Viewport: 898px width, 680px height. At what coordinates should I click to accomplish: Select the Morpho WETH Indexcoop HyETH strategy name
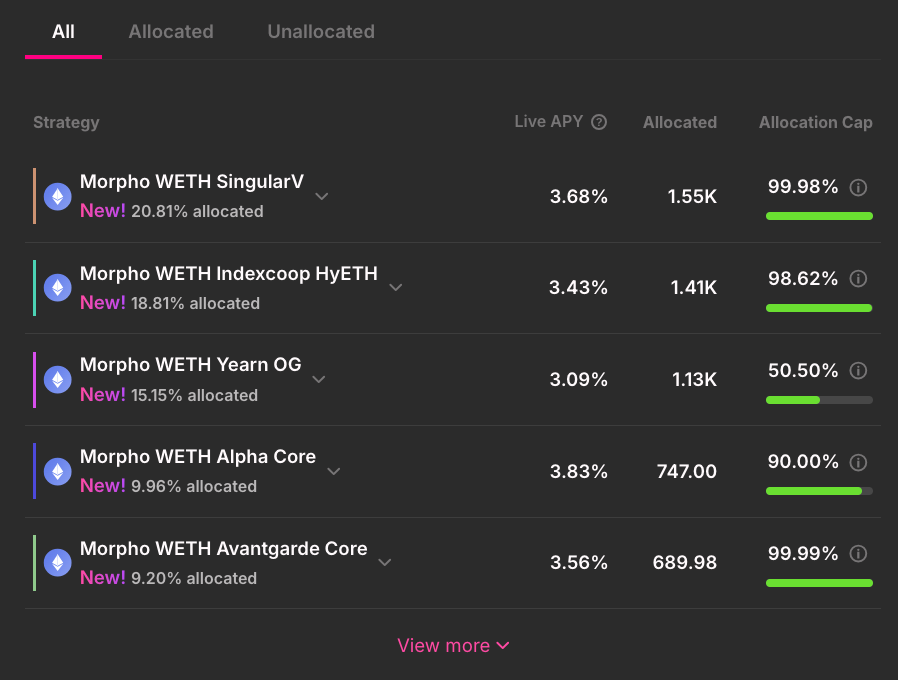pyautogui.click(x=229, y=274)
